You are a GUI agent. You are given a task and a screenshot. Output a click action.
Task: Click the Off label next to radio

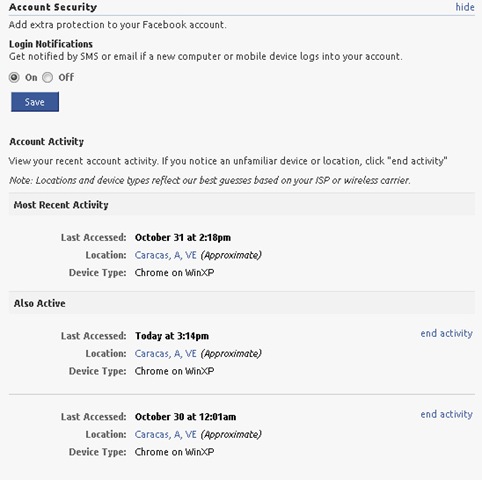pyautogui.click(x=66, y=78)
